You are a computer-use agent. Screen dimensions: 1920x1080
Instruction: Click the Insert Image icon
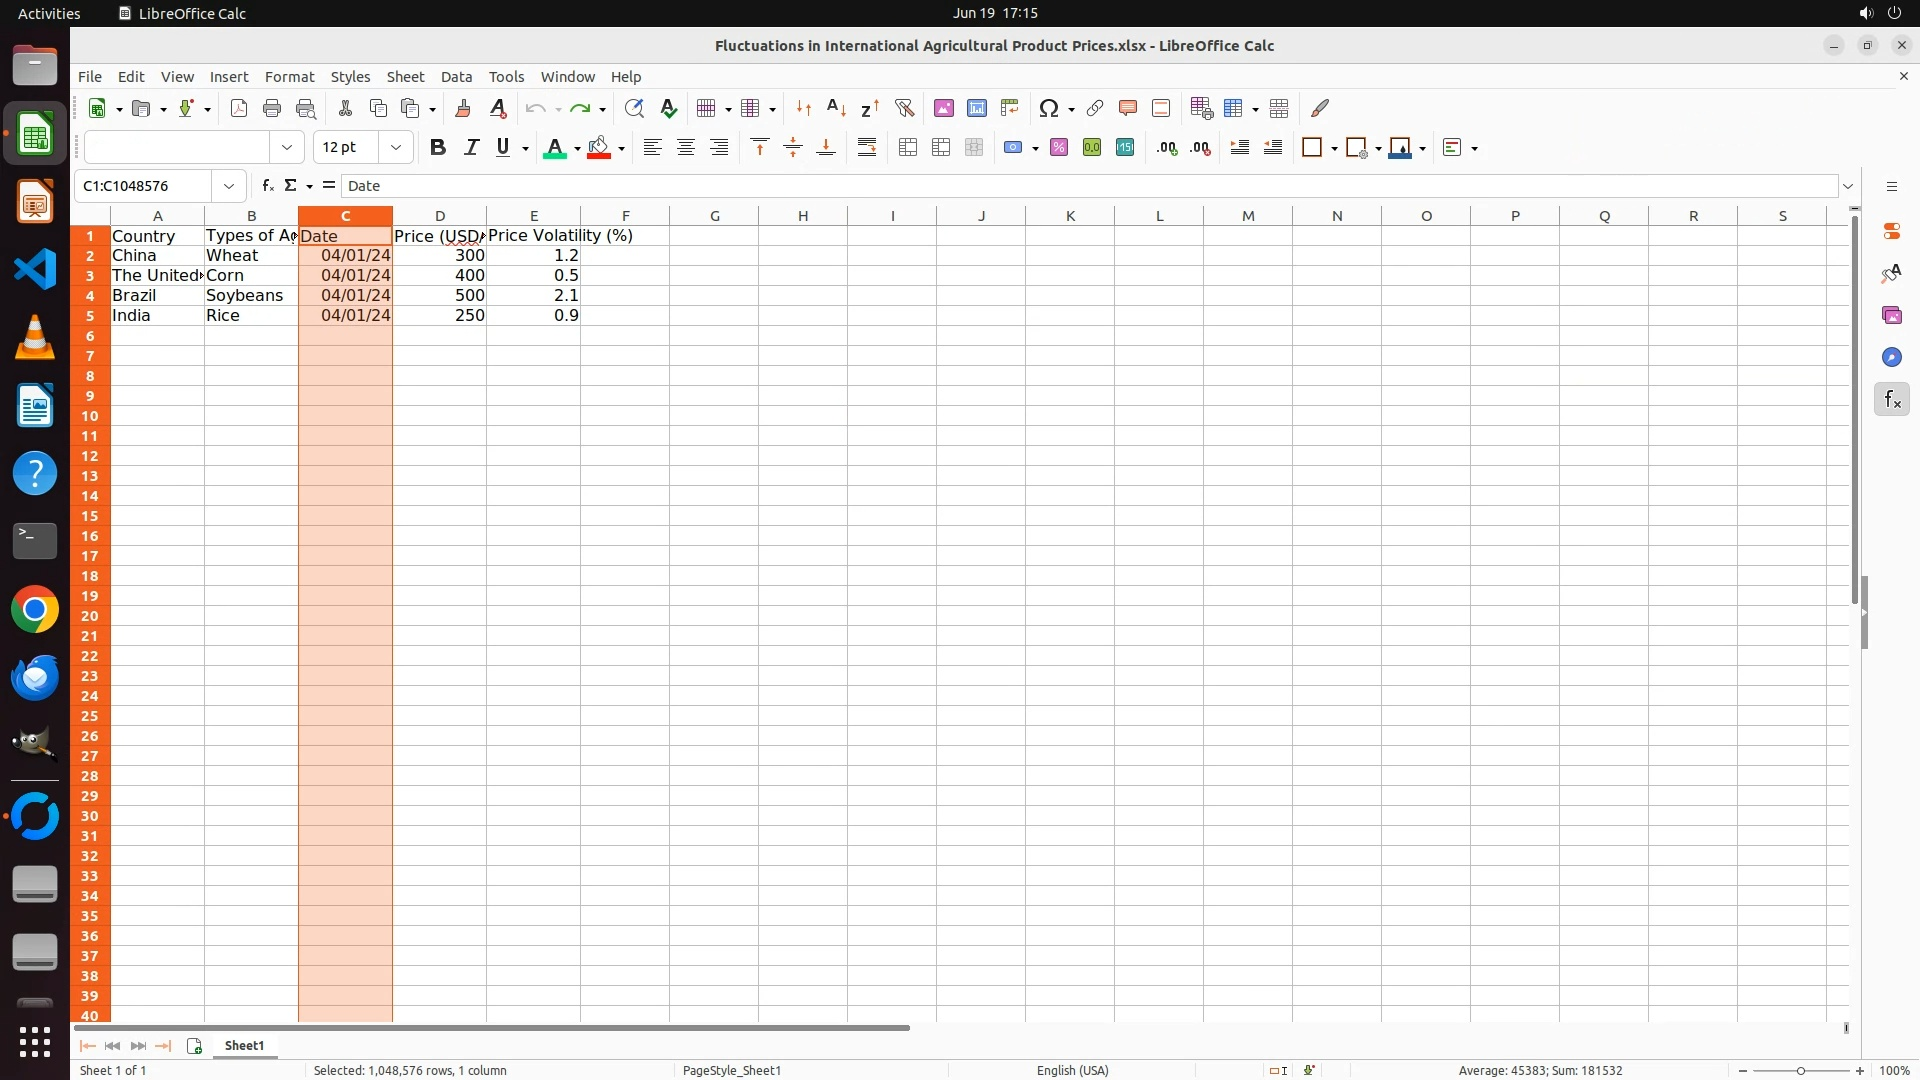[943, 108]
